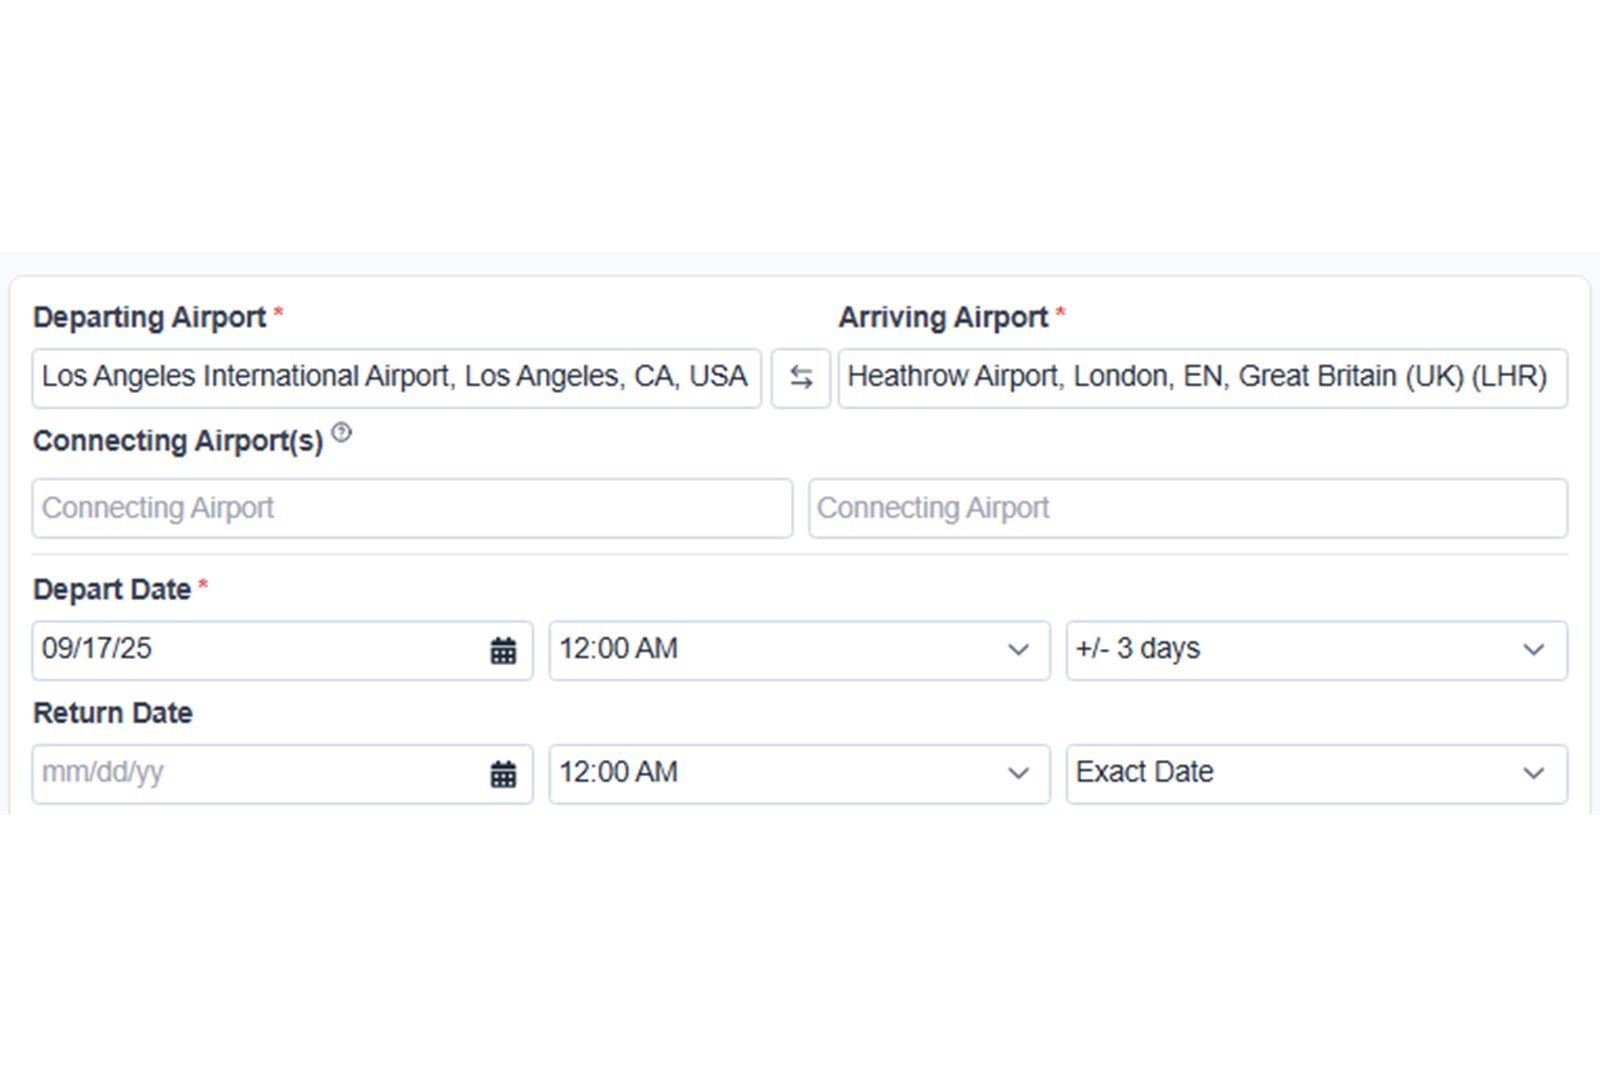The width and height of the screenshot is (1600, 1067).
Task: Click the Return Date label
Action: (112, 713)
